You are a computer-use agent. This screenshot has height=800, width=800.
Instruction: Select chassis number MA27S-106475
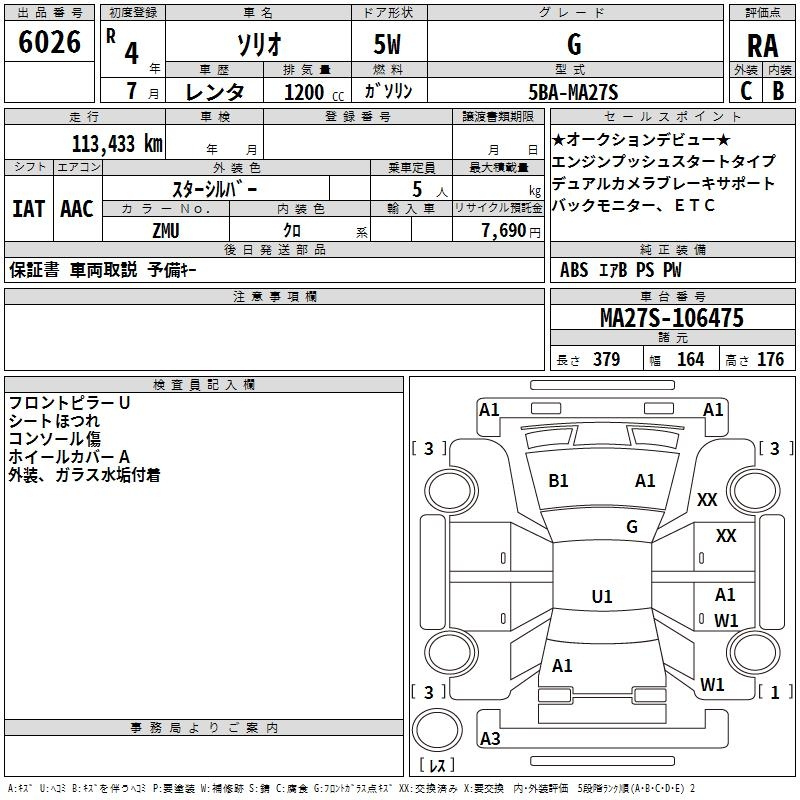tap(672, 318)
